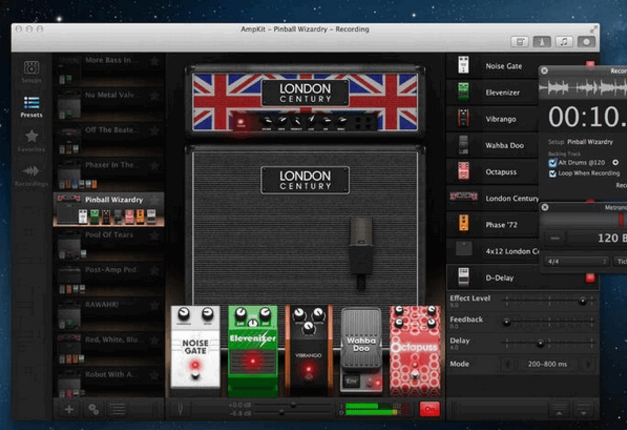Click the list view button below presets
This screenshot has height=430, width=627.
(x=118, y=409)
